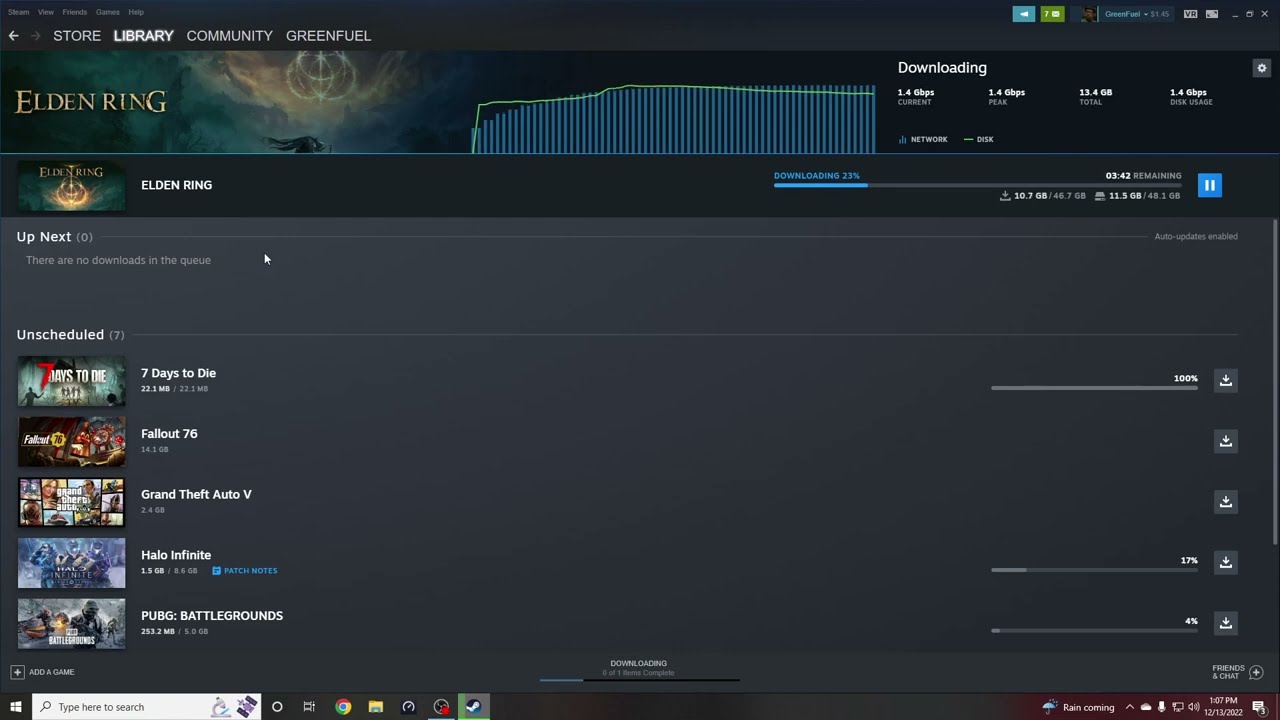Click the Halo Infinite 17% progress bar

(1094, 570)
